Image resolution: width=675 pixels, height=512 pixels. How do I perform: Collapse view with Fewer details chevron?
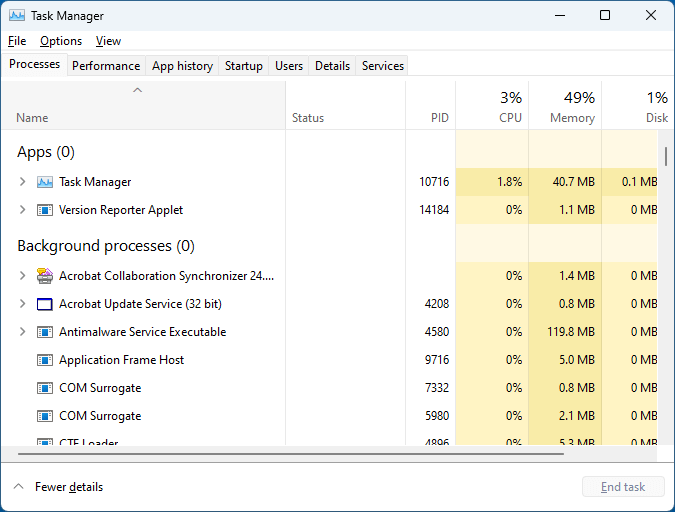pyautogui.click(x=19, y=487)
